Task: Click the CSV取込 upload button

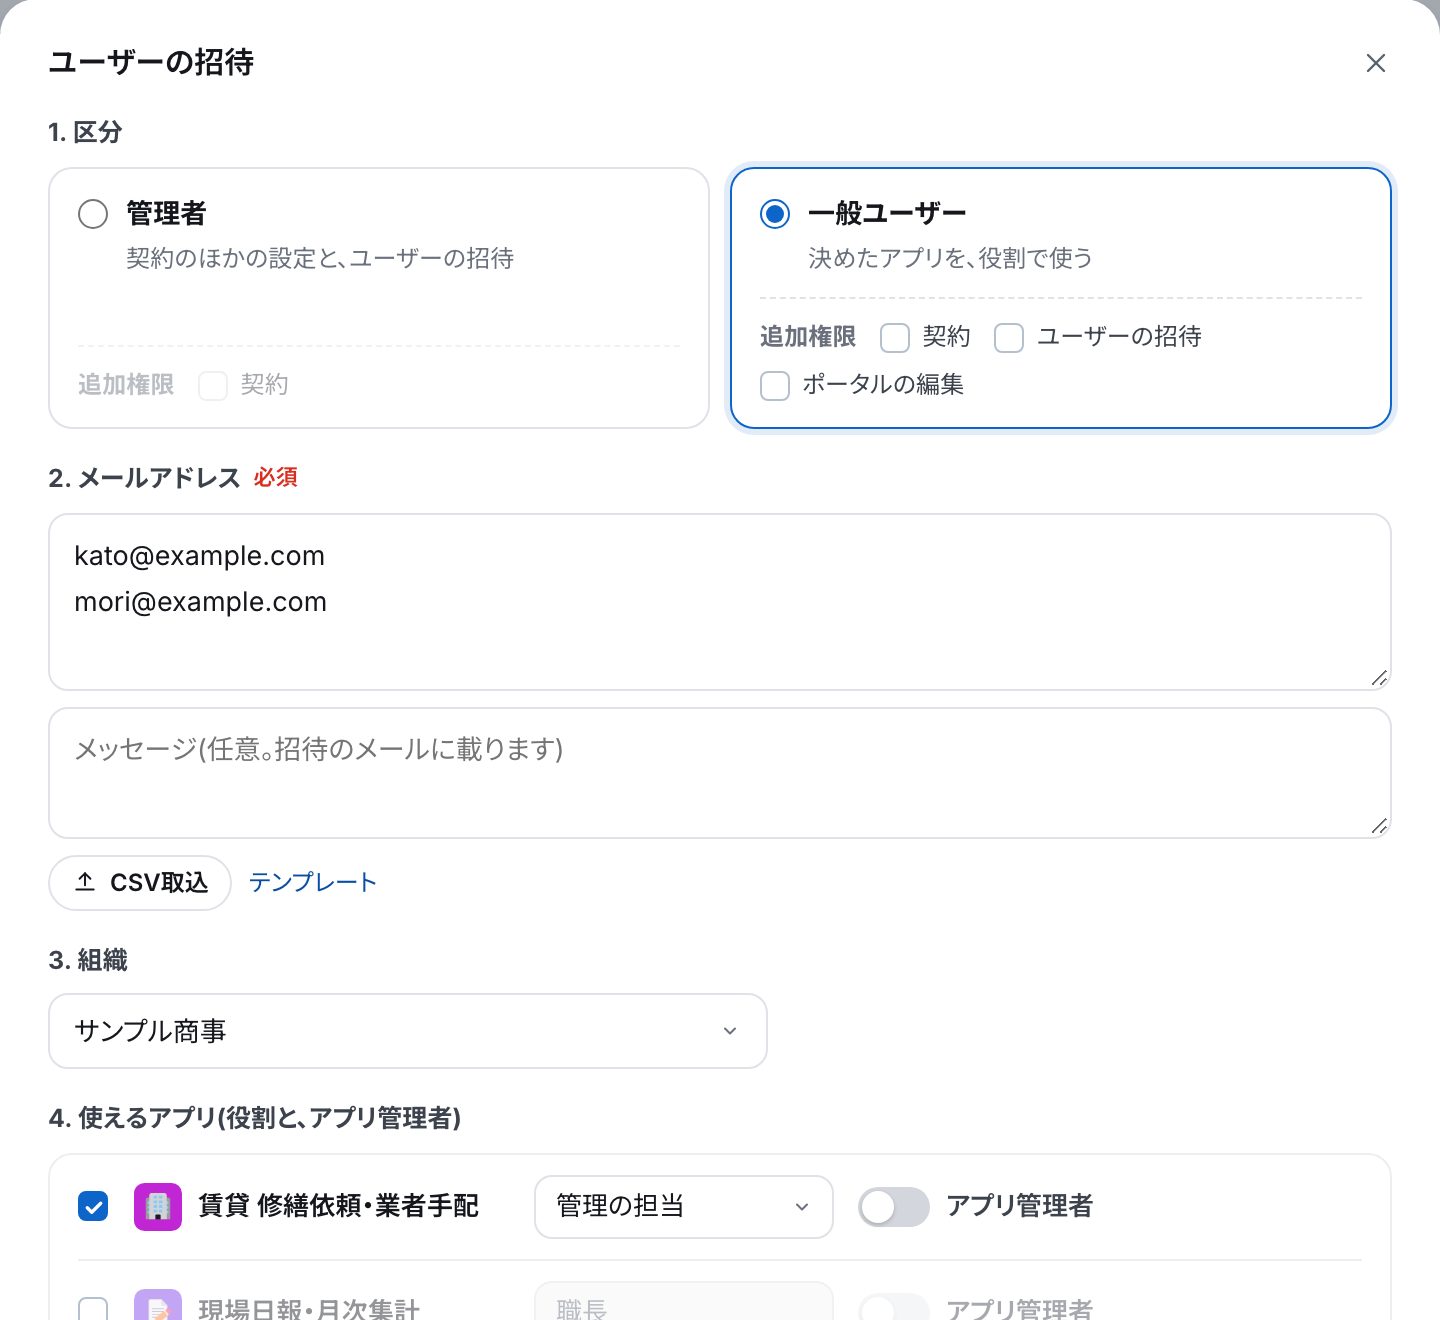Action: (x=140, y=883)
